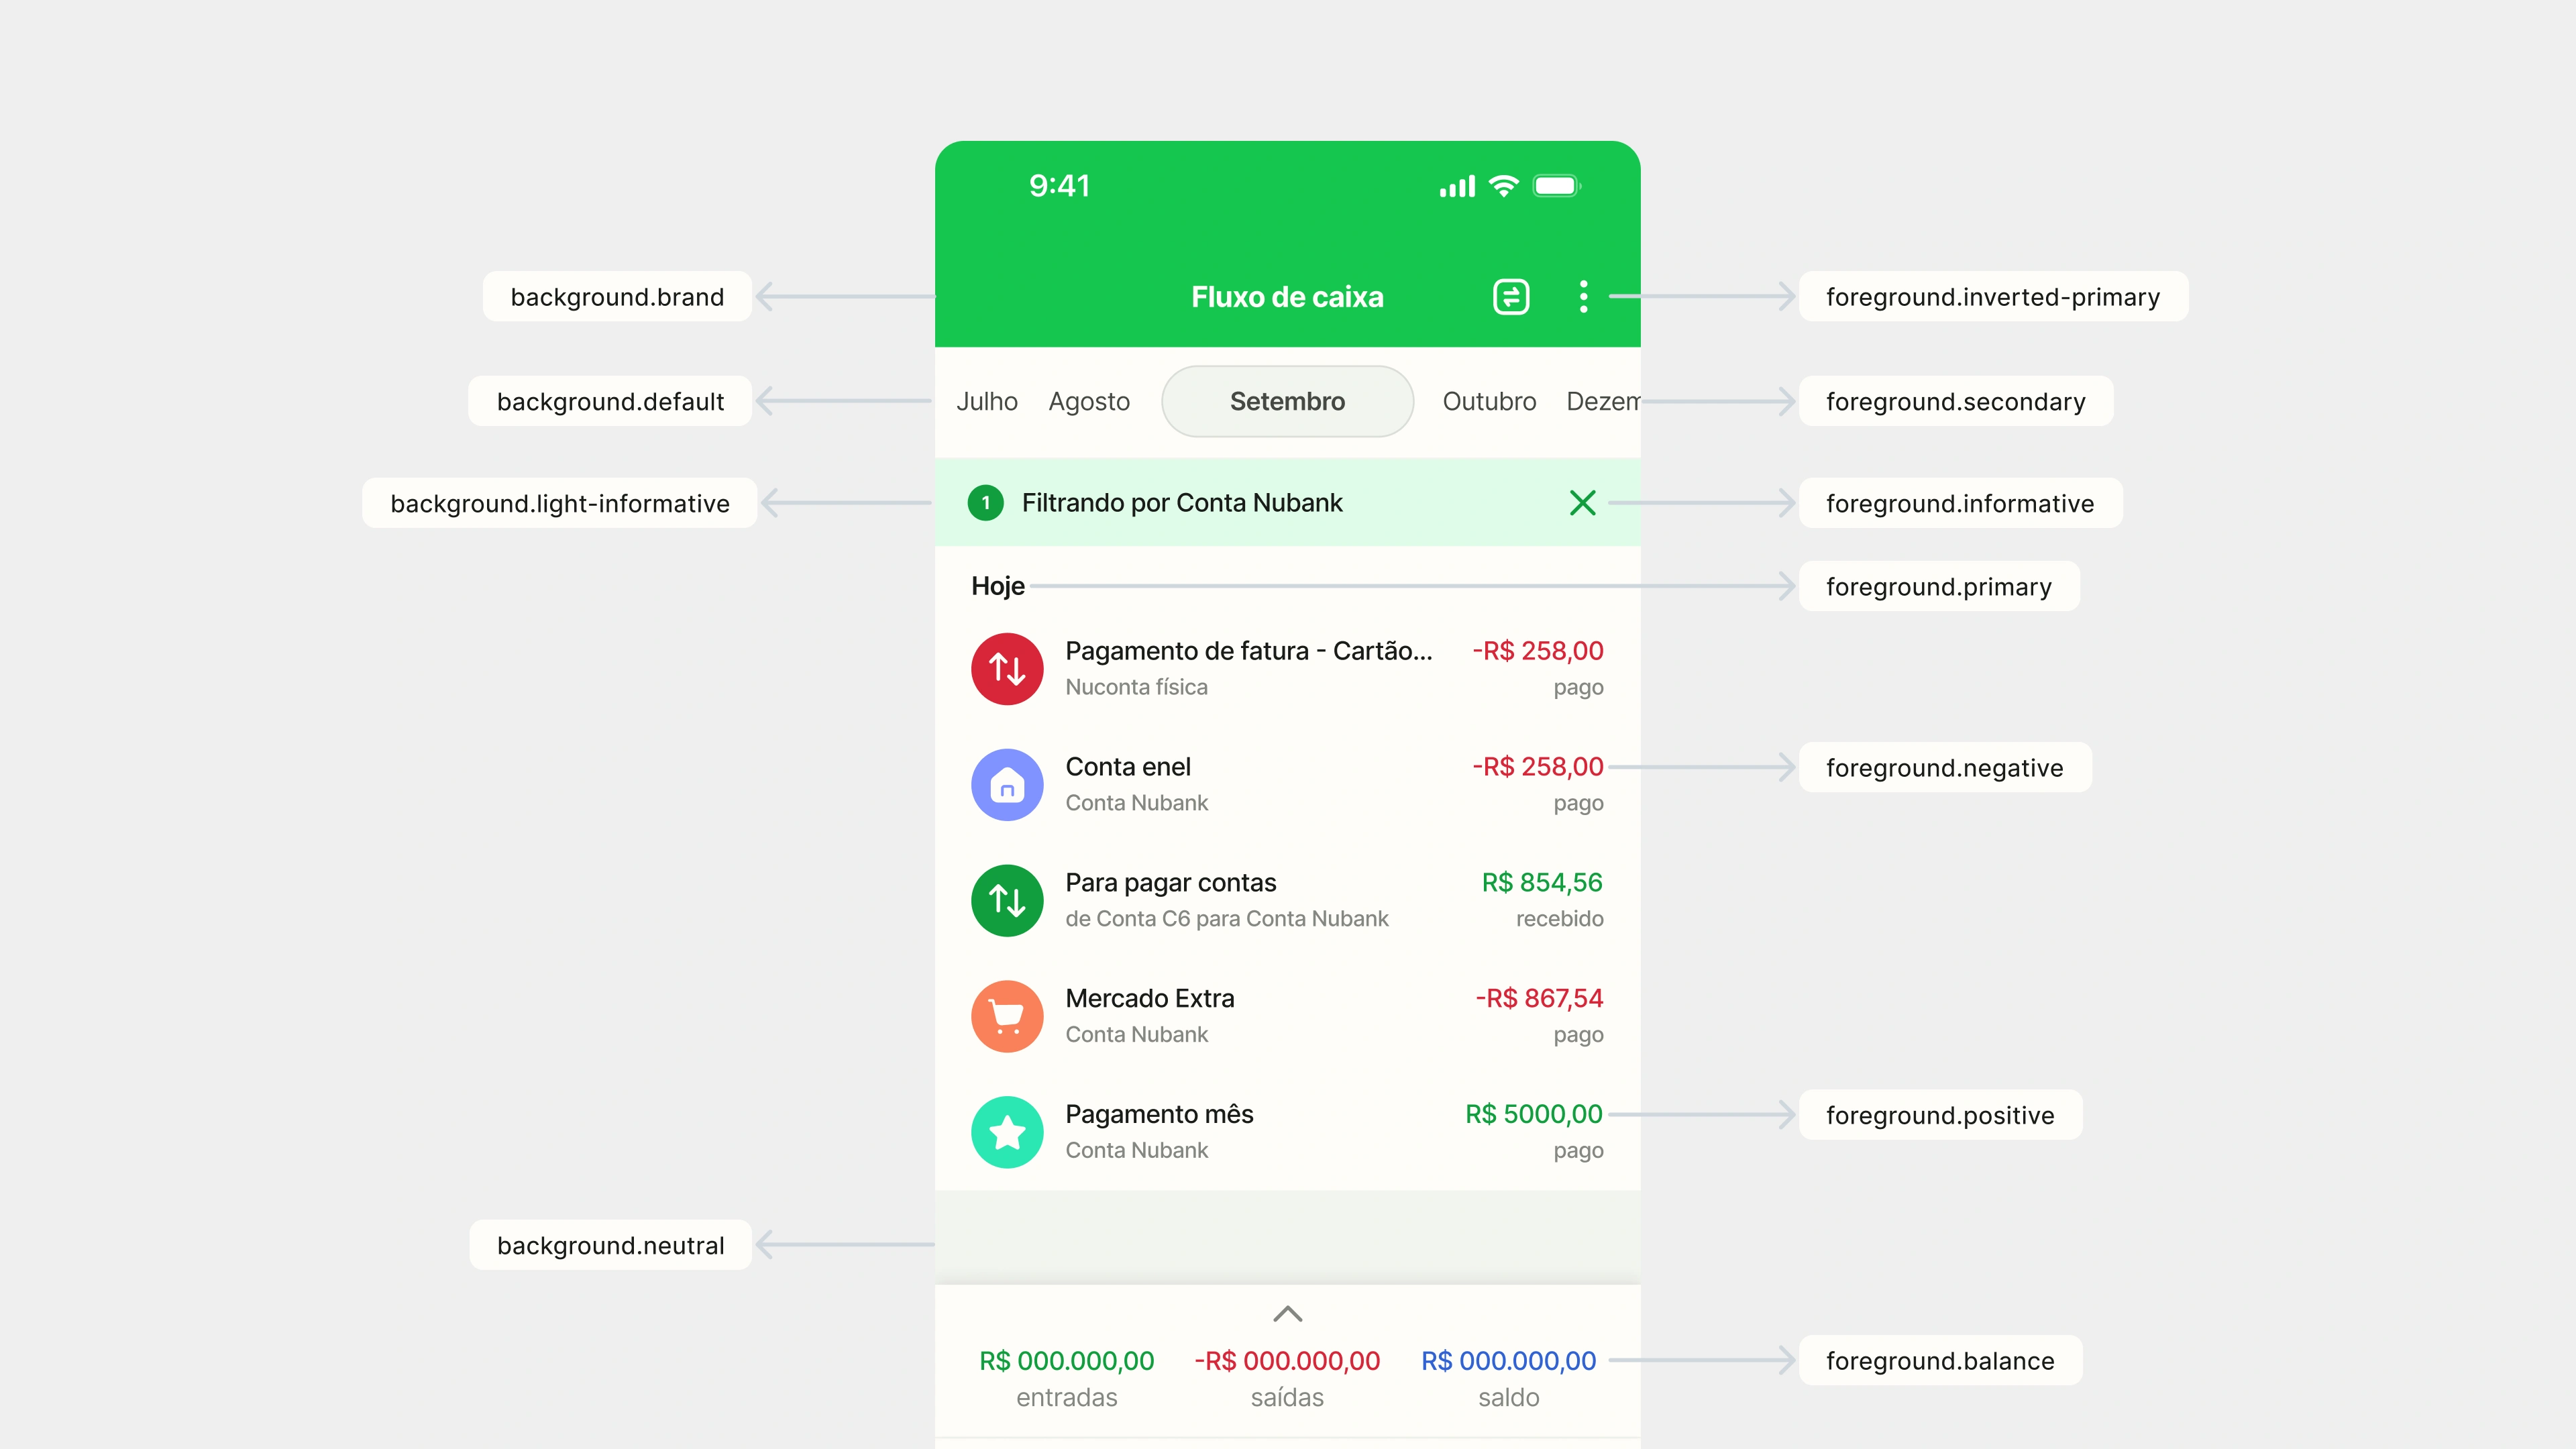Tap the green transfer icon for Para pagar contas
Viewport: 2576px width, 1449px height.
click(x=1007, y=901)
